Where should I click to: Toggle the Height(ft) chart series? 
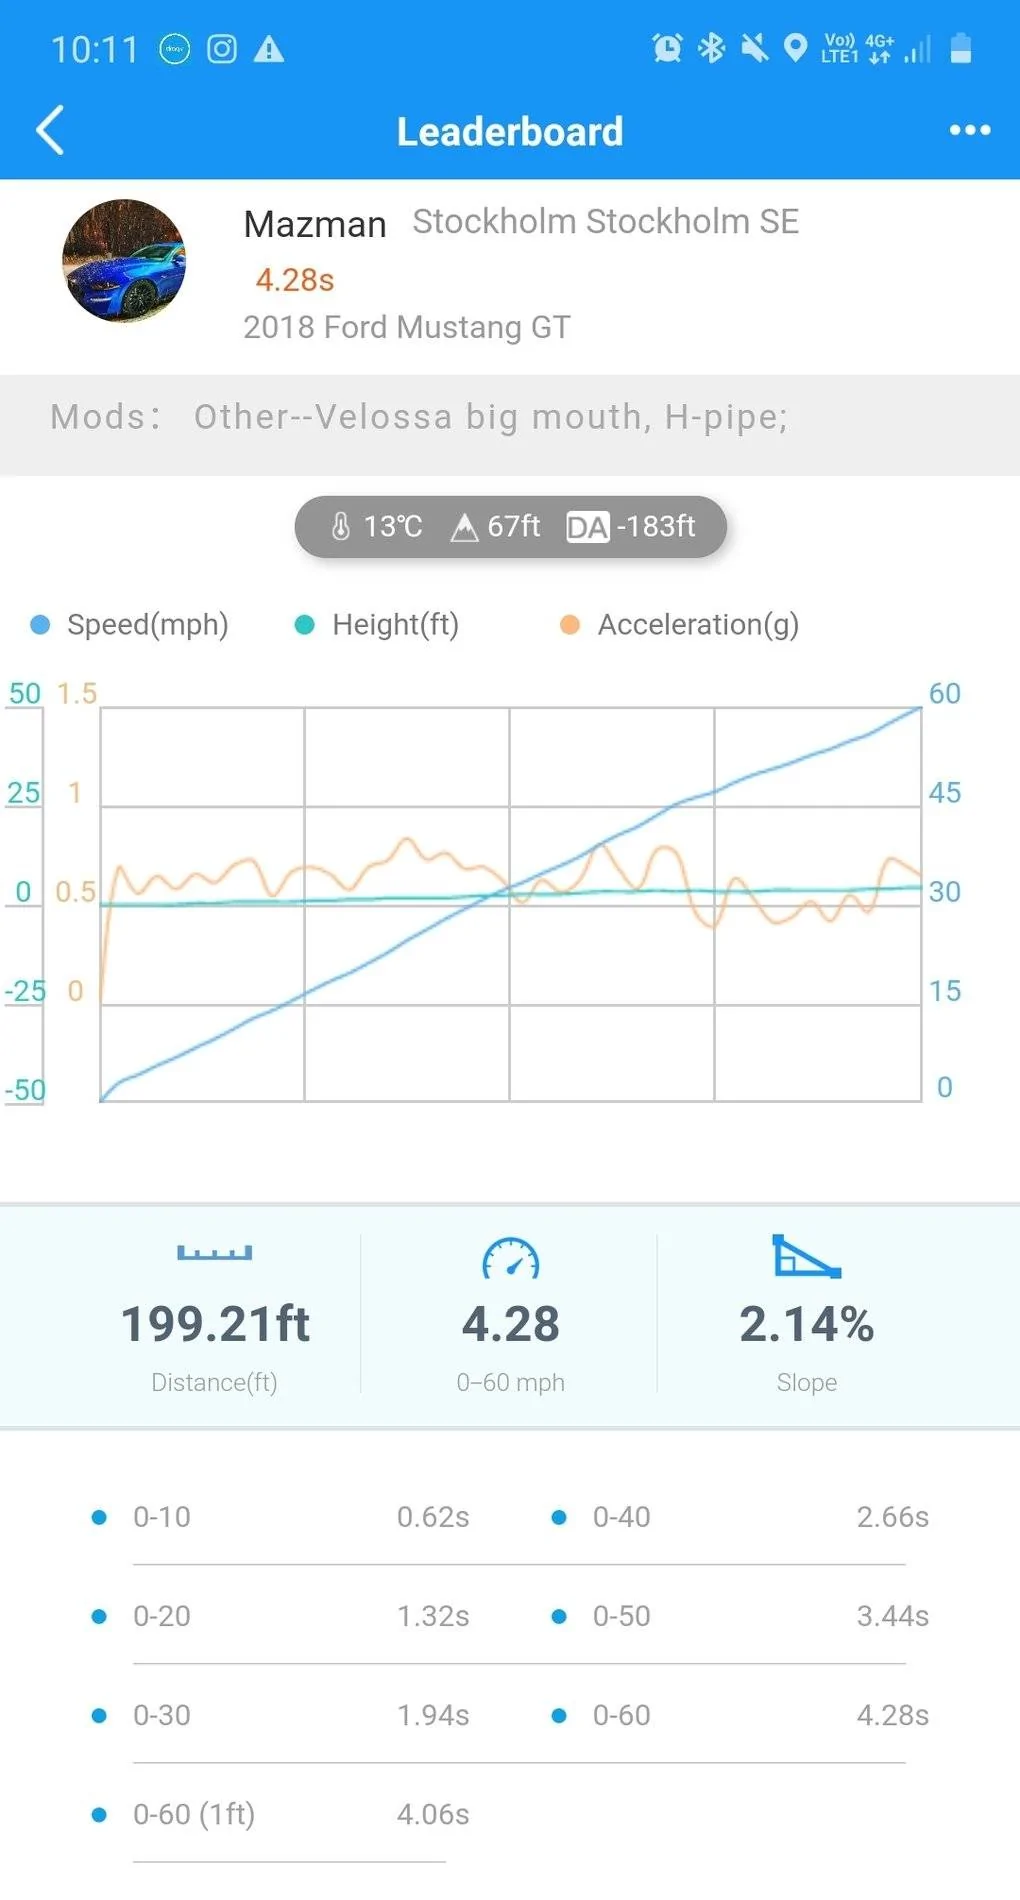(x=377, y=625)
